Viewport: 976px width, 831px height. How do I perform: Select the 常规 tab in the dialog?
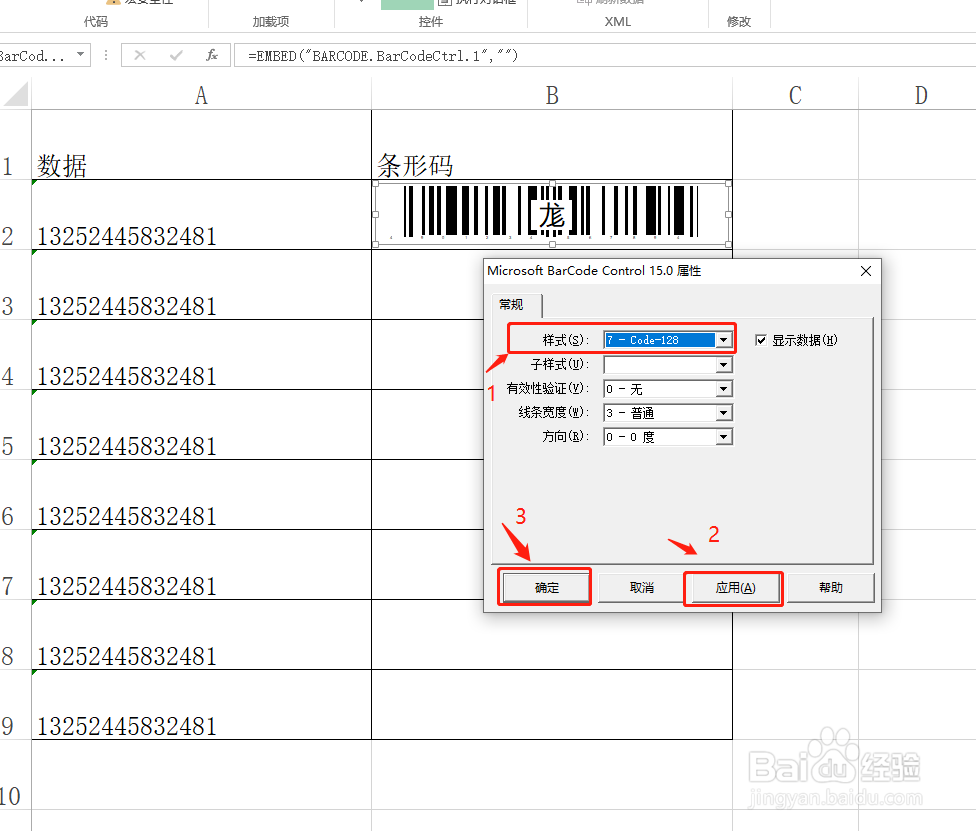pyautogui.click(x=512, y=304)
